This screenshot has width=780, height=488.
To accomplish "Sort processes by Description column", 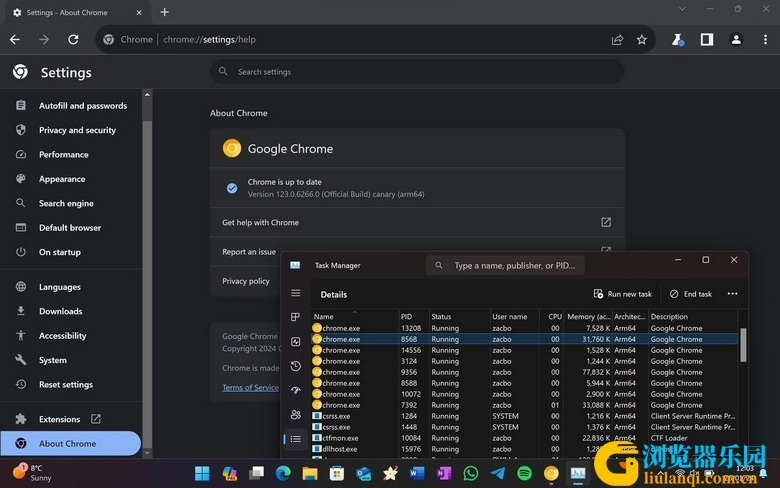I will coord(693,316).
